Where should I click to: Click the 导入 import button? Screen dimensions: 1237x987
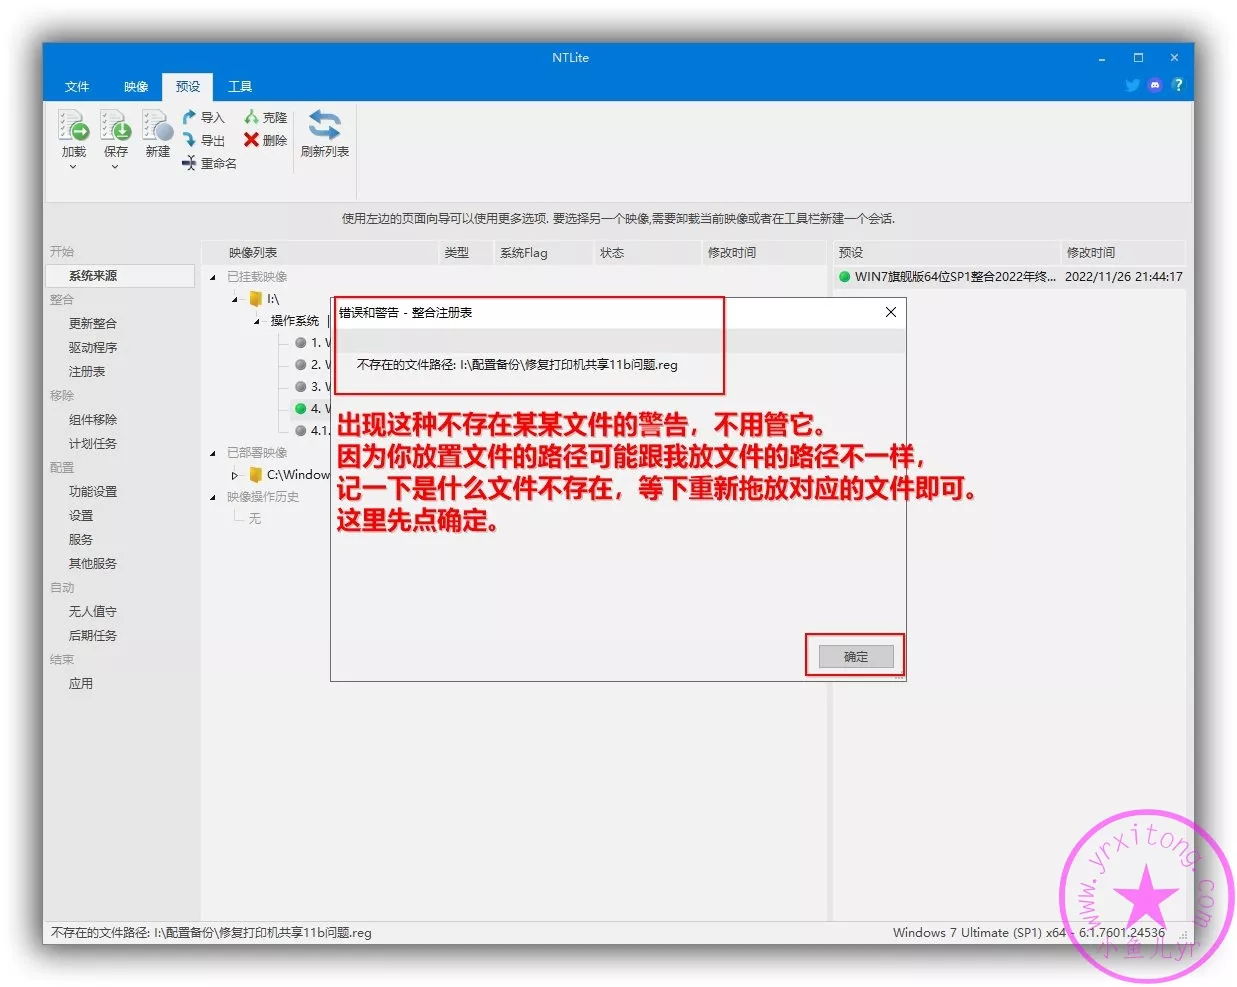[x=204, y=117]
